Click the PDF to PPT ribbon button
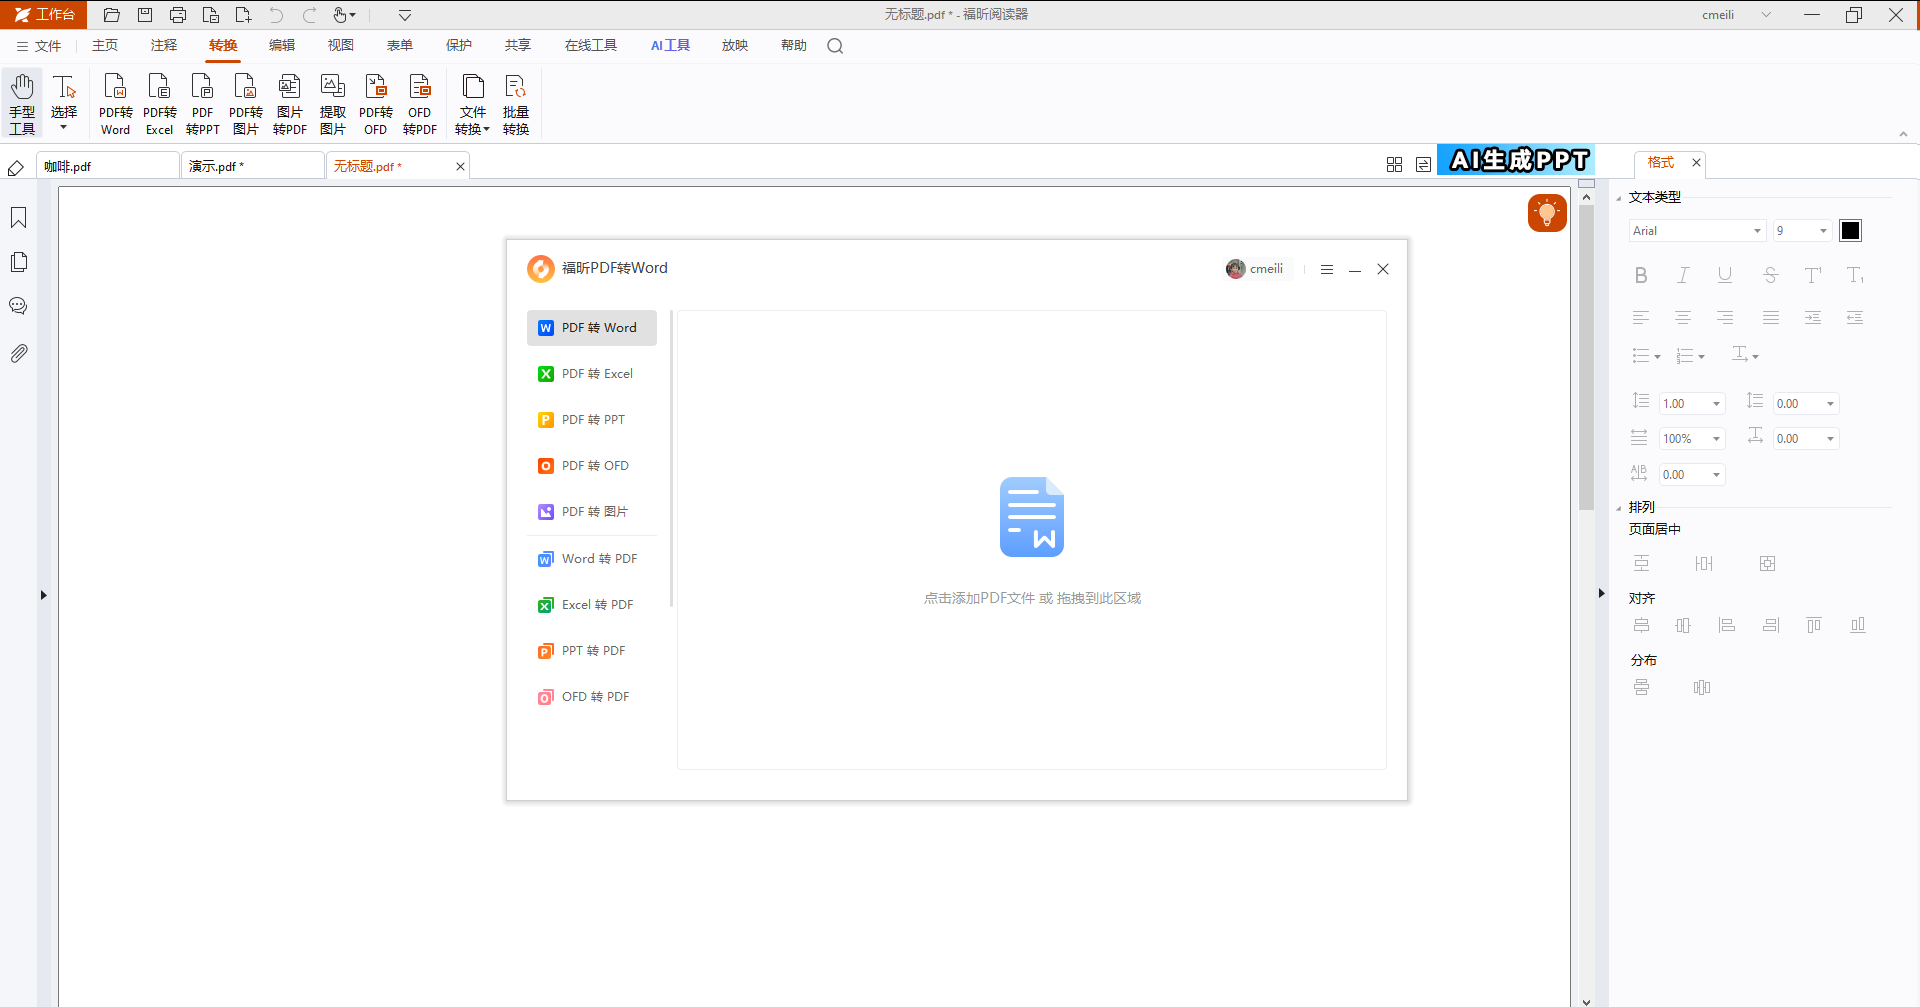The width and height of the screenshot is (1920, 1007). click(x=202, y=103)
